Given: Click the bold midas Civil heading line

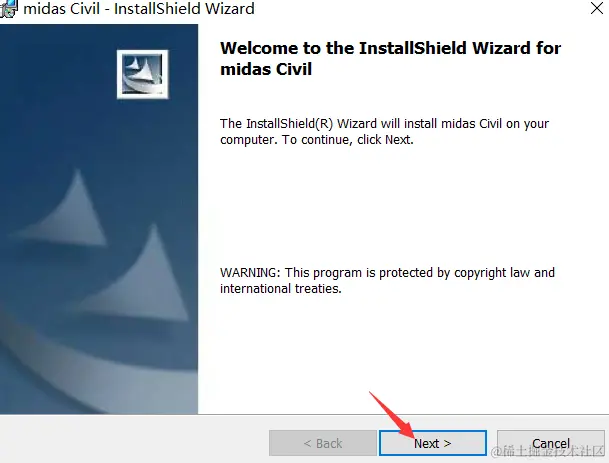Looking at the screenshot, I should tap(266, 70).
